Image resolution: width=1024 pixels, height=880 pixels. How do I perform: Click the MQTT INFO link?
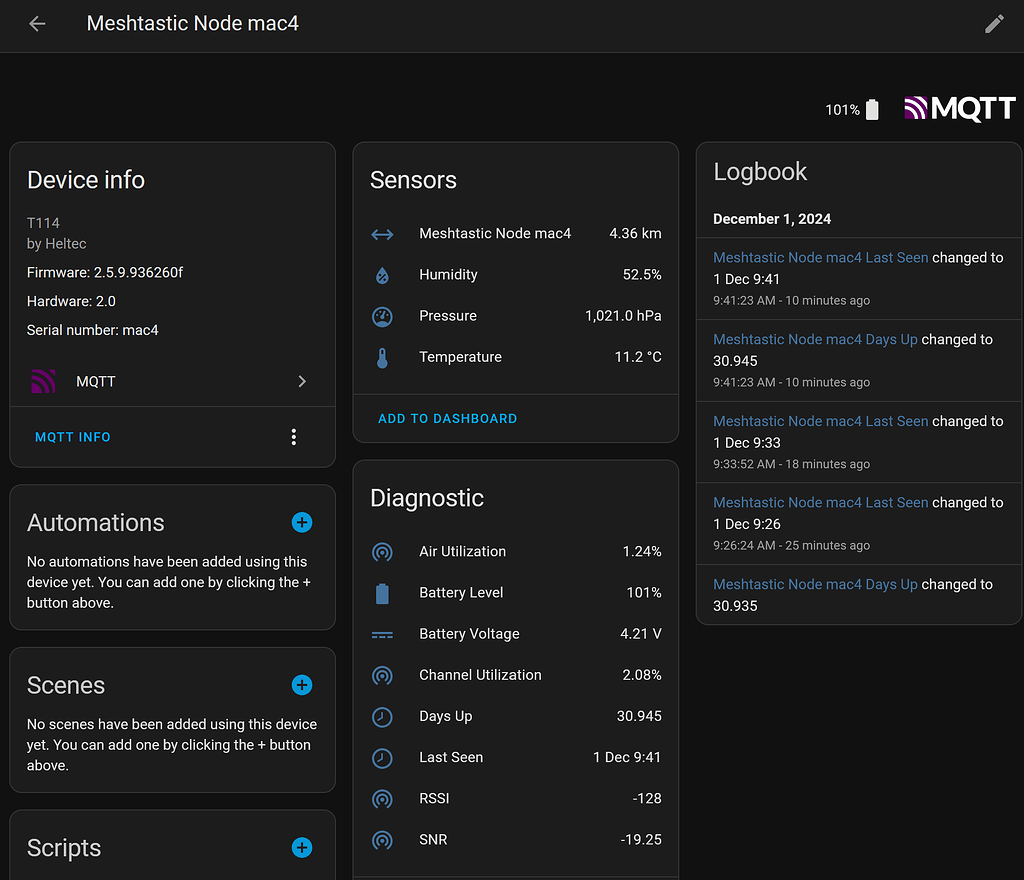(70, 437)
